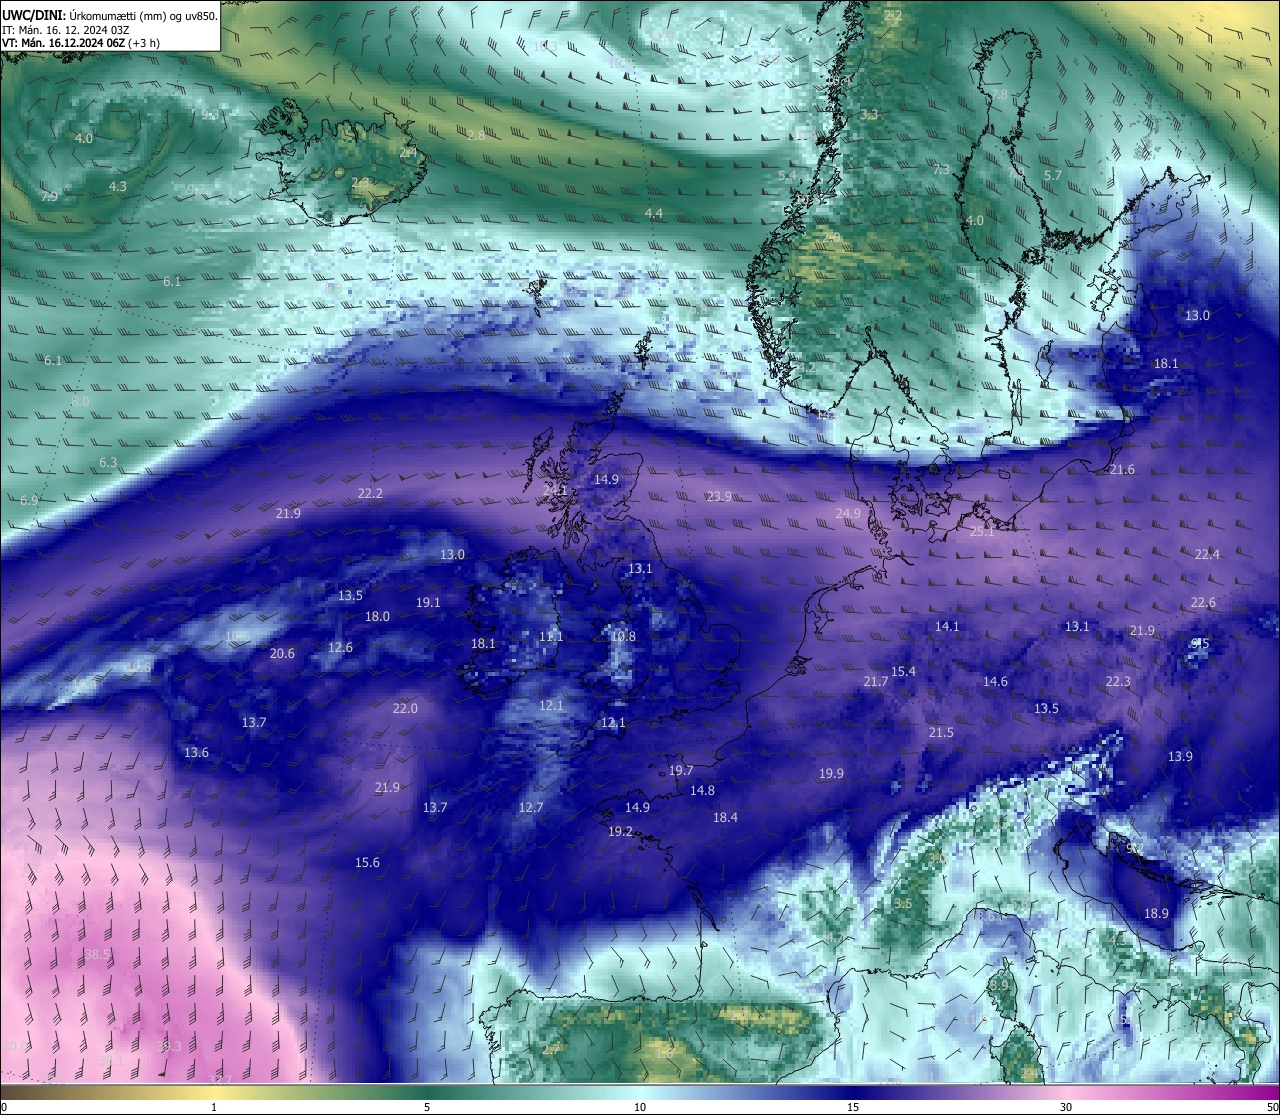
Task: Click the 13.6 value label
Action: pos(196,752)
